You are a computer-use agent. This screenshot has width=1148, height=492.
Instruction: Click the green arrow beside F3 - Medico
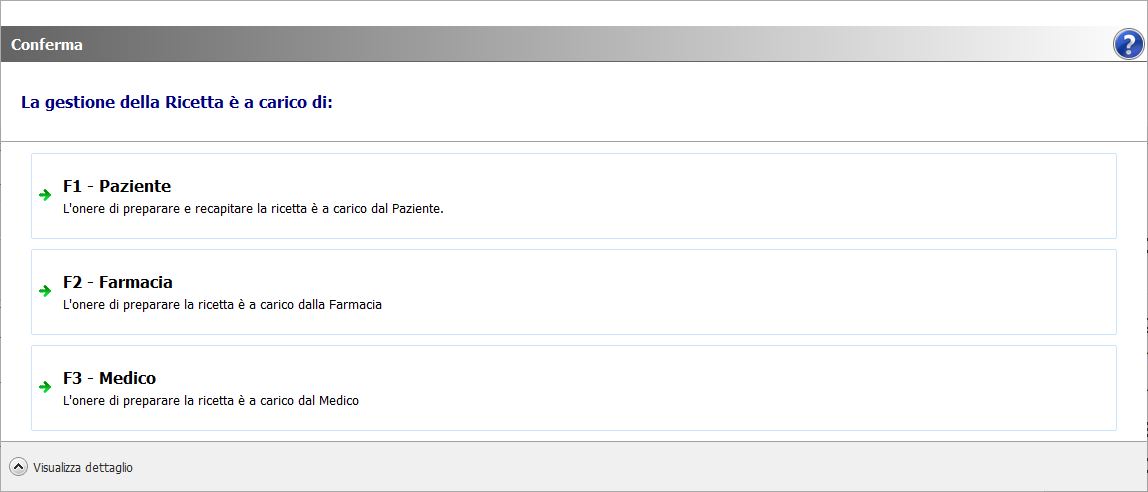click(x=45, y=387)
